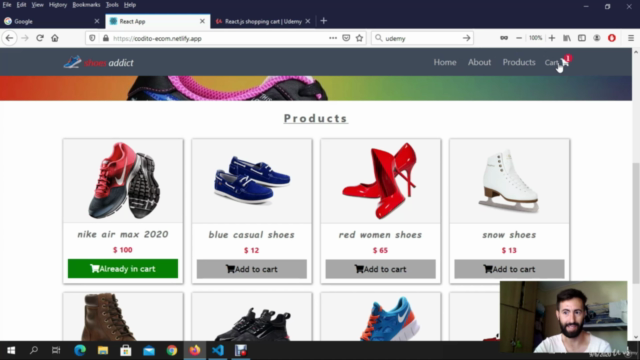Open a new browser tab

324,21
